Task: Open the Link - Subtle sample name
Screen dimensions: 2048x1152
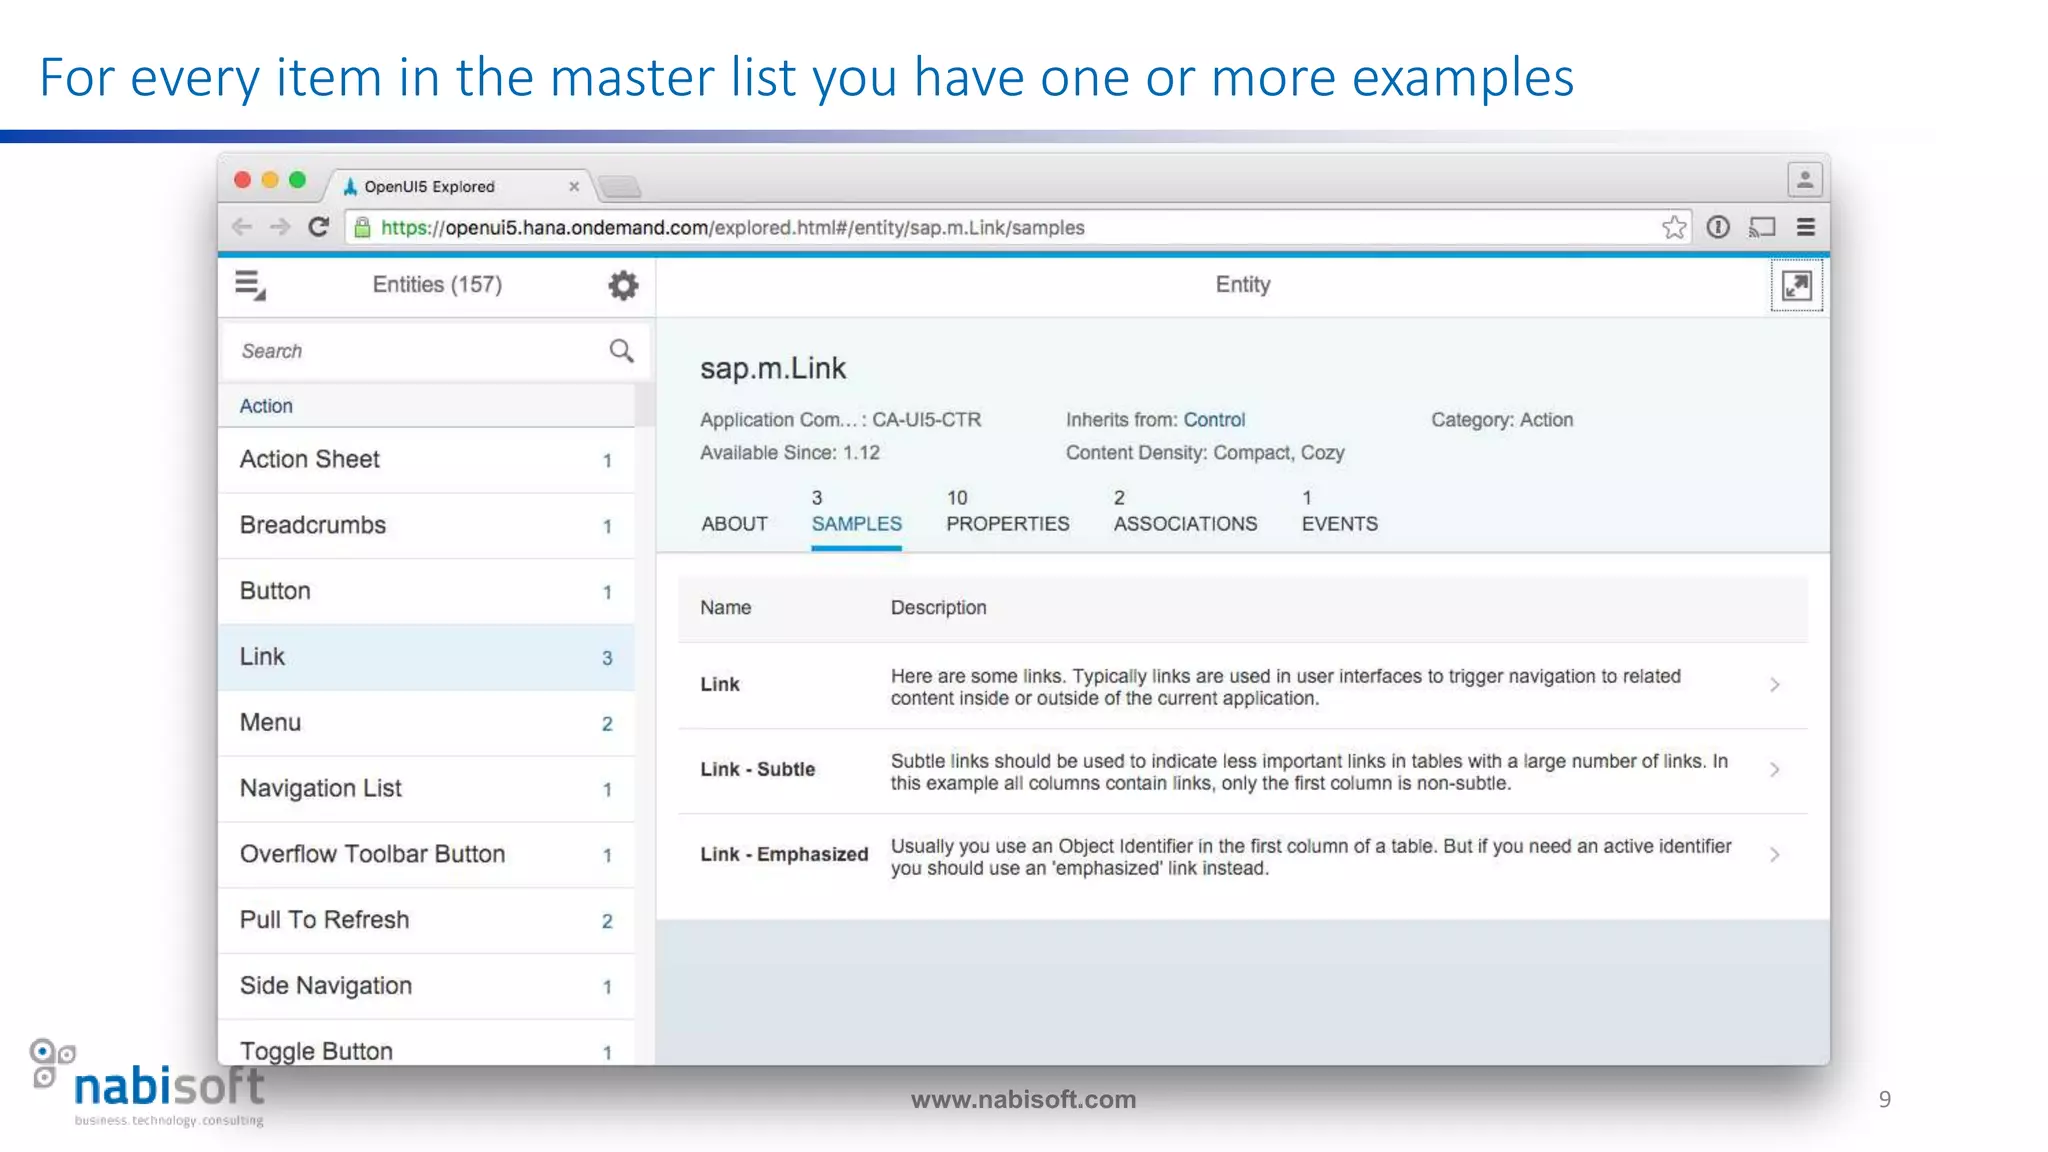Action: (758, 770)
